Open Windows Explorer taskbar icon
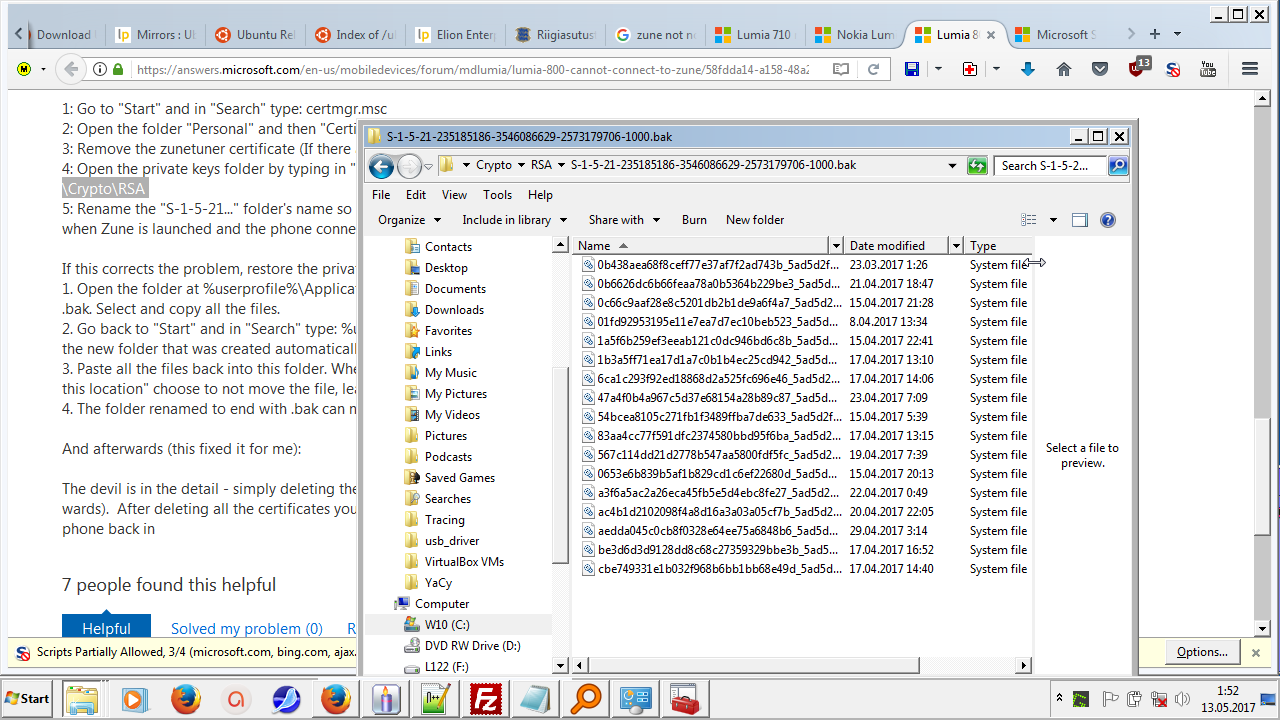Screen dimensions: 1280x720 pyautogui.click(x=83, y=699)
